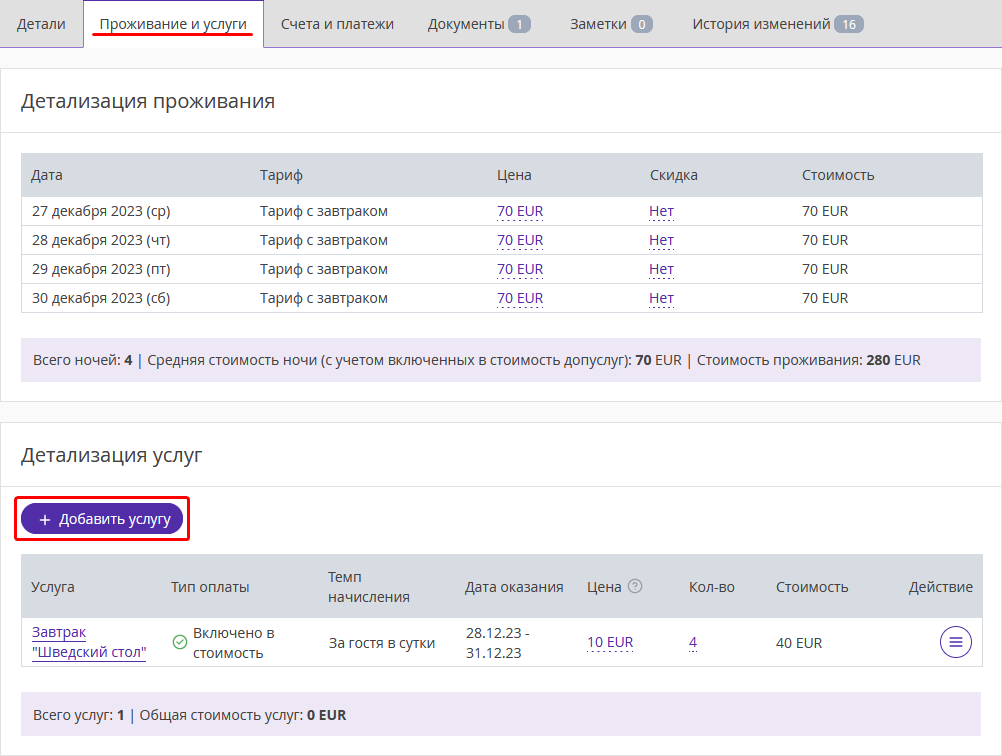The image size is (1002, 756).
Task: Click the Notes counter badge
Action: click(642, 24)
